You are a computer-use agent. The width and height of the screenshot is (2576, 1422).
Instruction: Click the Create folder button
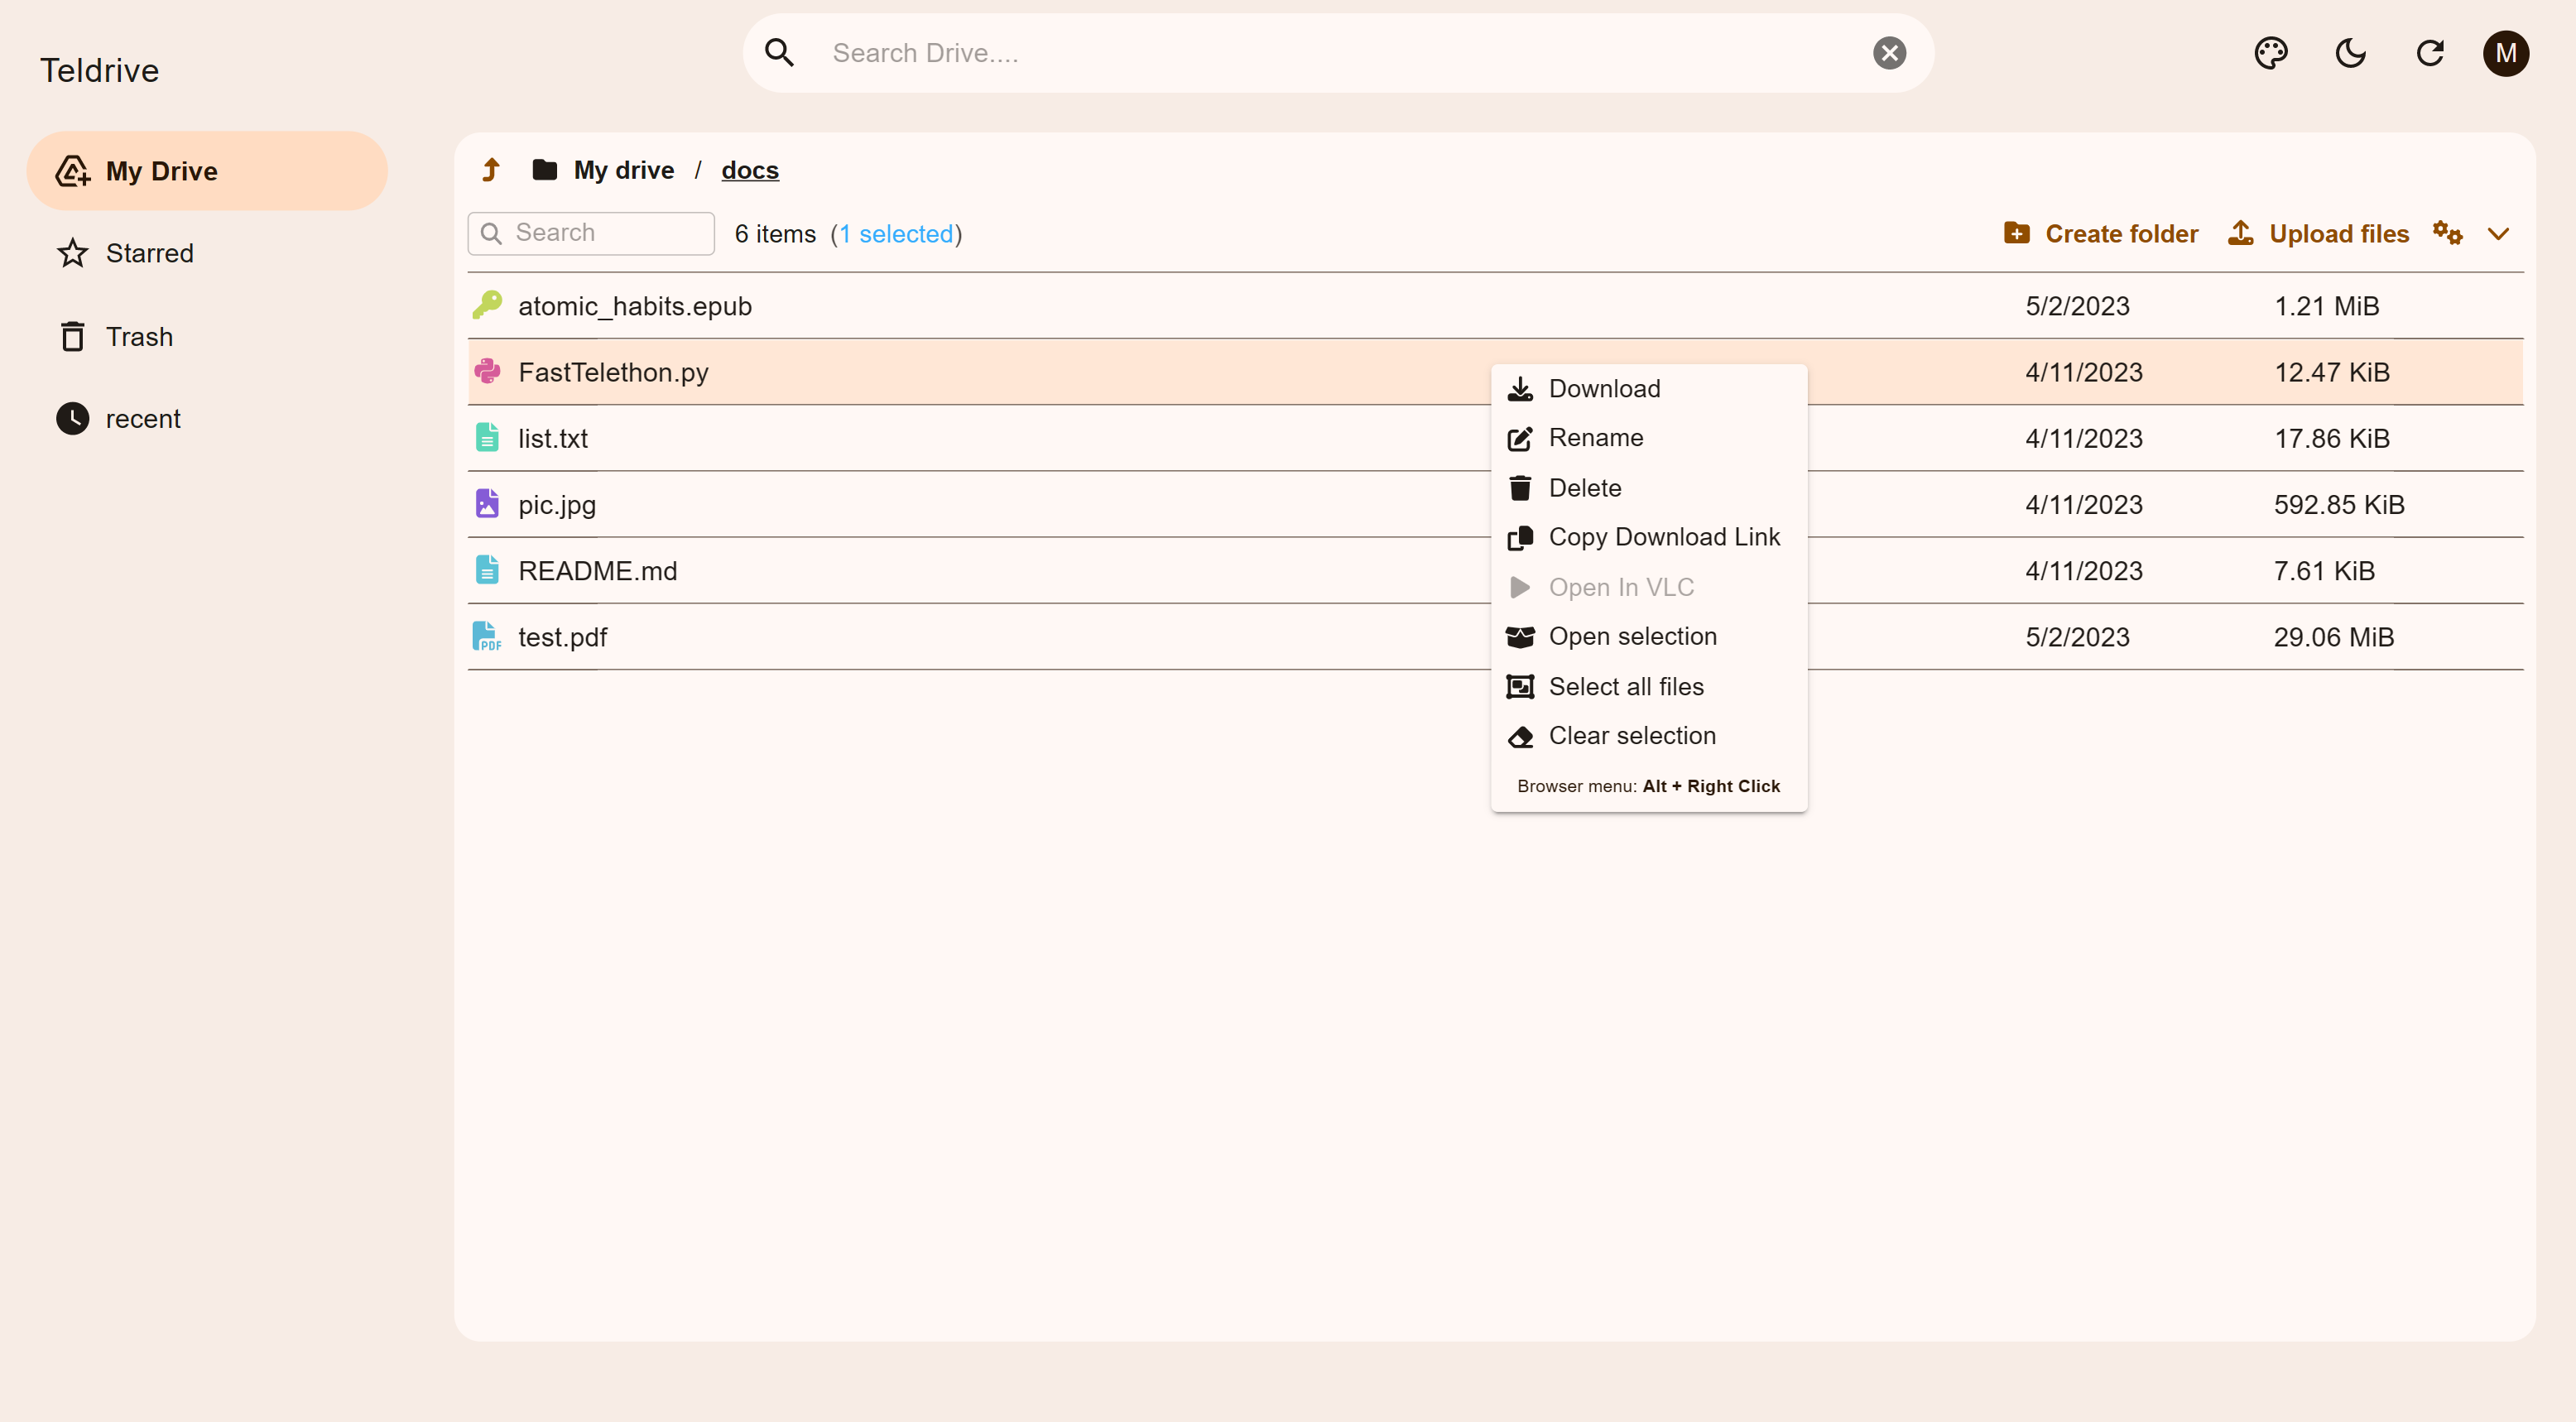[x=2101, y=233]
